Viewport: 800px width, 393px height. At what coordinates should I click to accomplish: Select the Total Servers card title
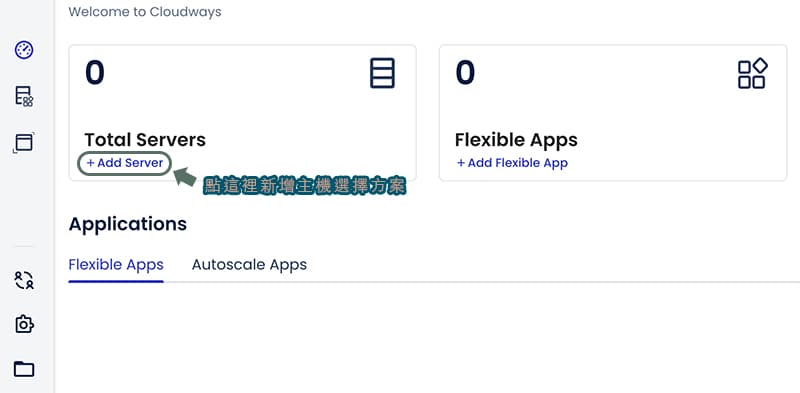click(x=145, y=140)
